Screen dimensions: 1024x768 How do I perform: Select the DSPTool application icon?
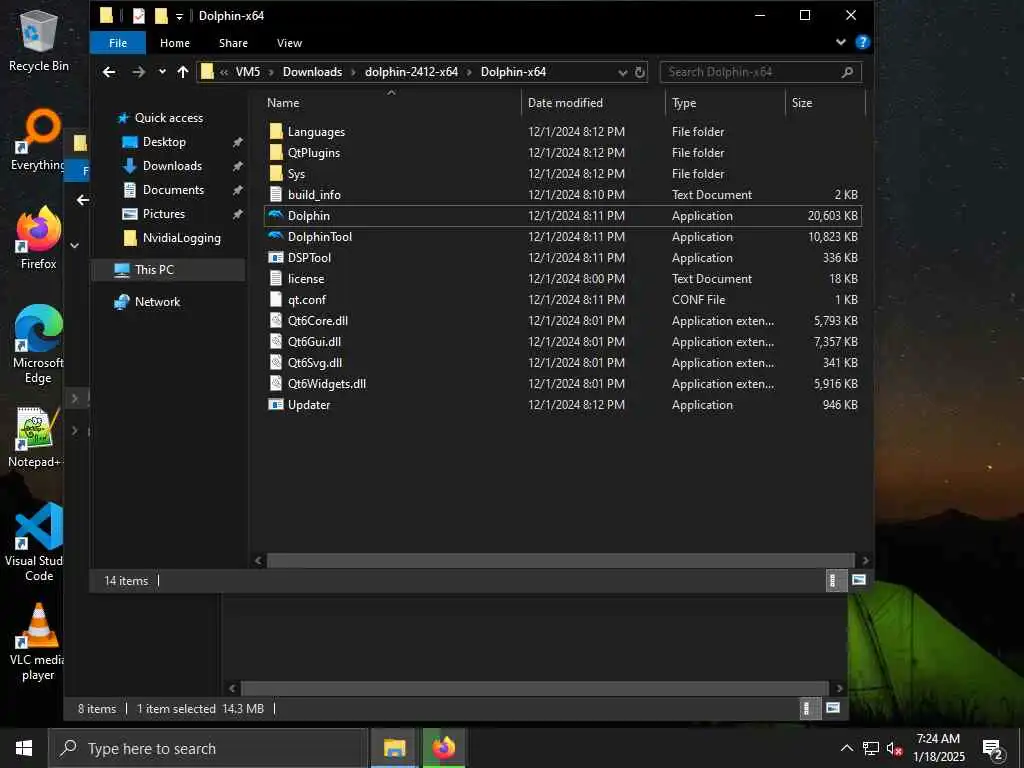pos(276,257)
